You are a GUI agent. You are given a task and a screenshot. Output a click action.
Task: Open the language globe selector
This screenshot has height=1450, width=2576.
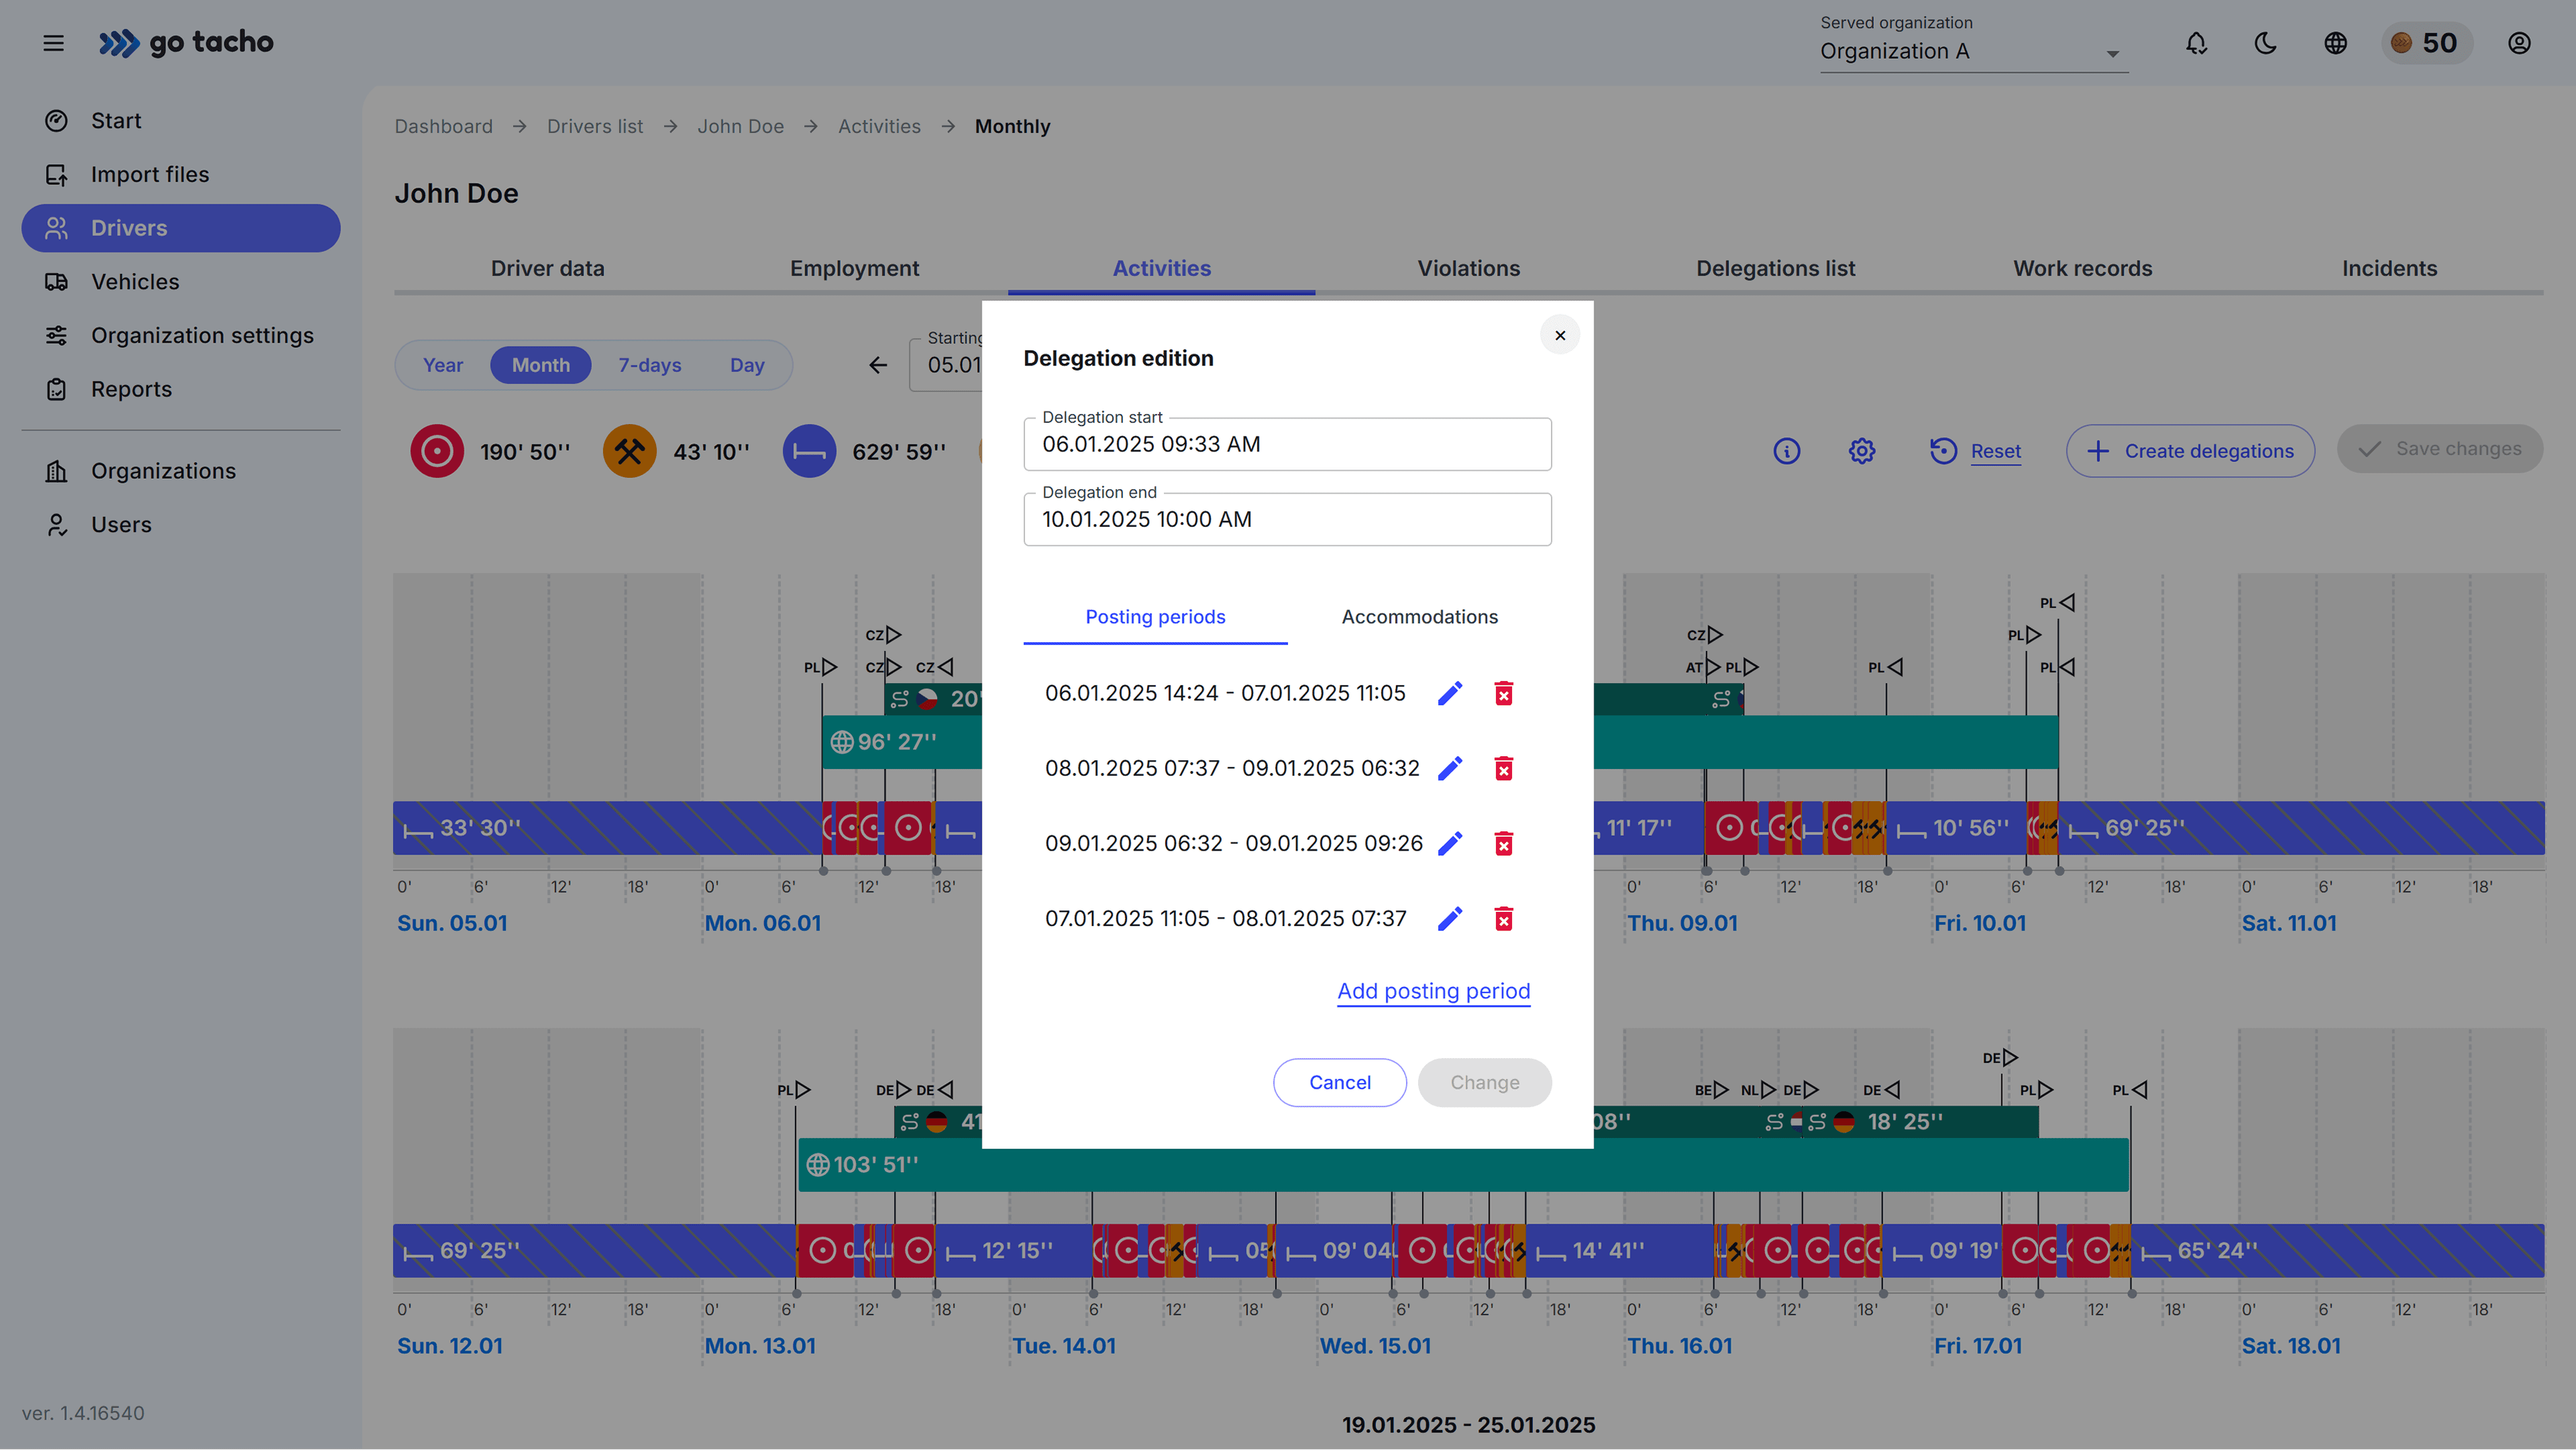pos(2335,43)
